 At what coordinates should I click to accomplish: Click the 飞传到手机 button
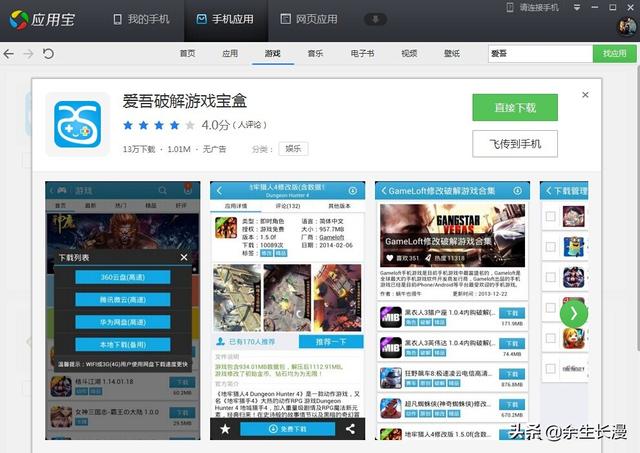(514, 144)
